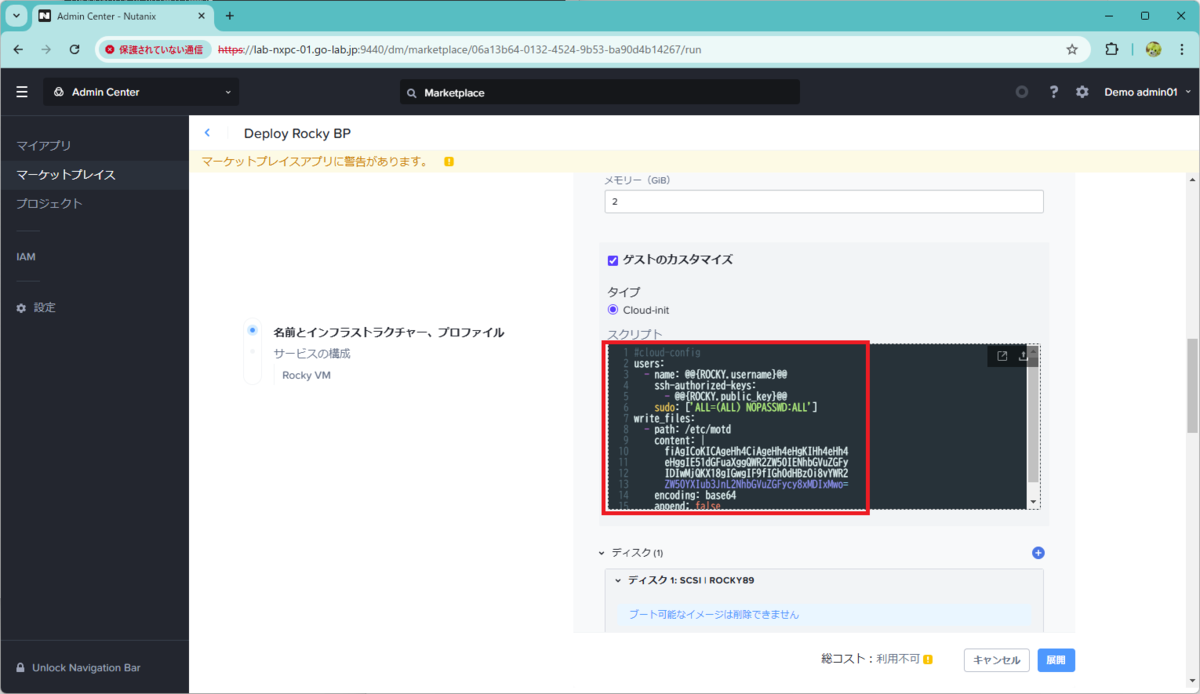Click the settings gear beside 設定
The width and height of the screenshot is (1200, 694).
pos(21,308)
